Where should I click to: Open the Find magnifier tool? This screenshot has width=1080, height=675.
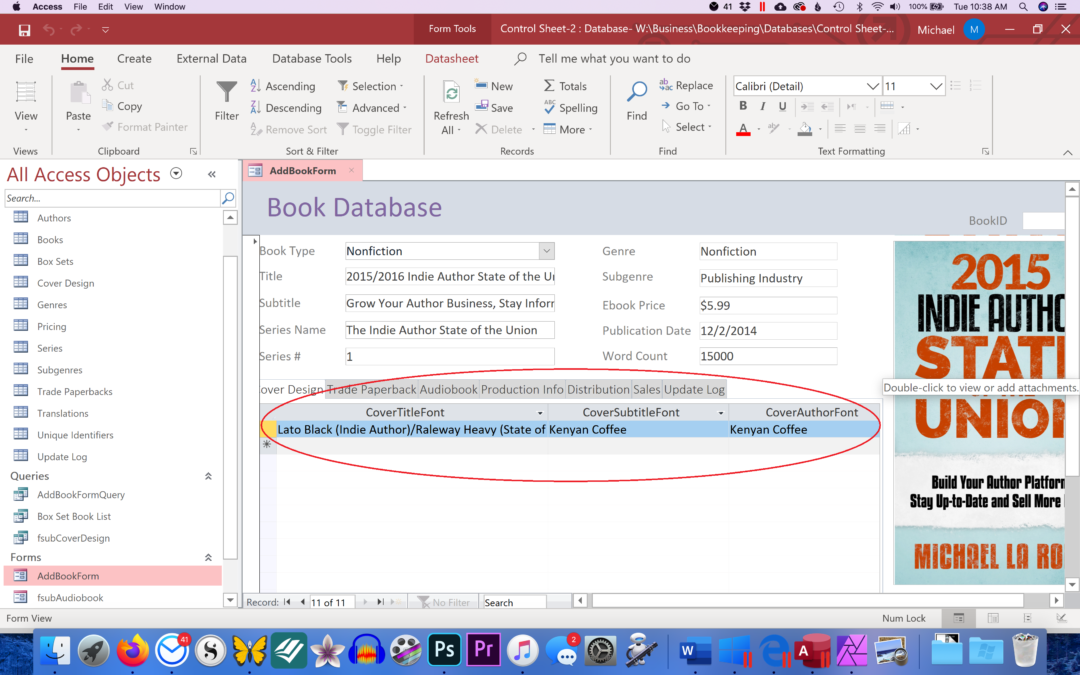click(636, 92)
